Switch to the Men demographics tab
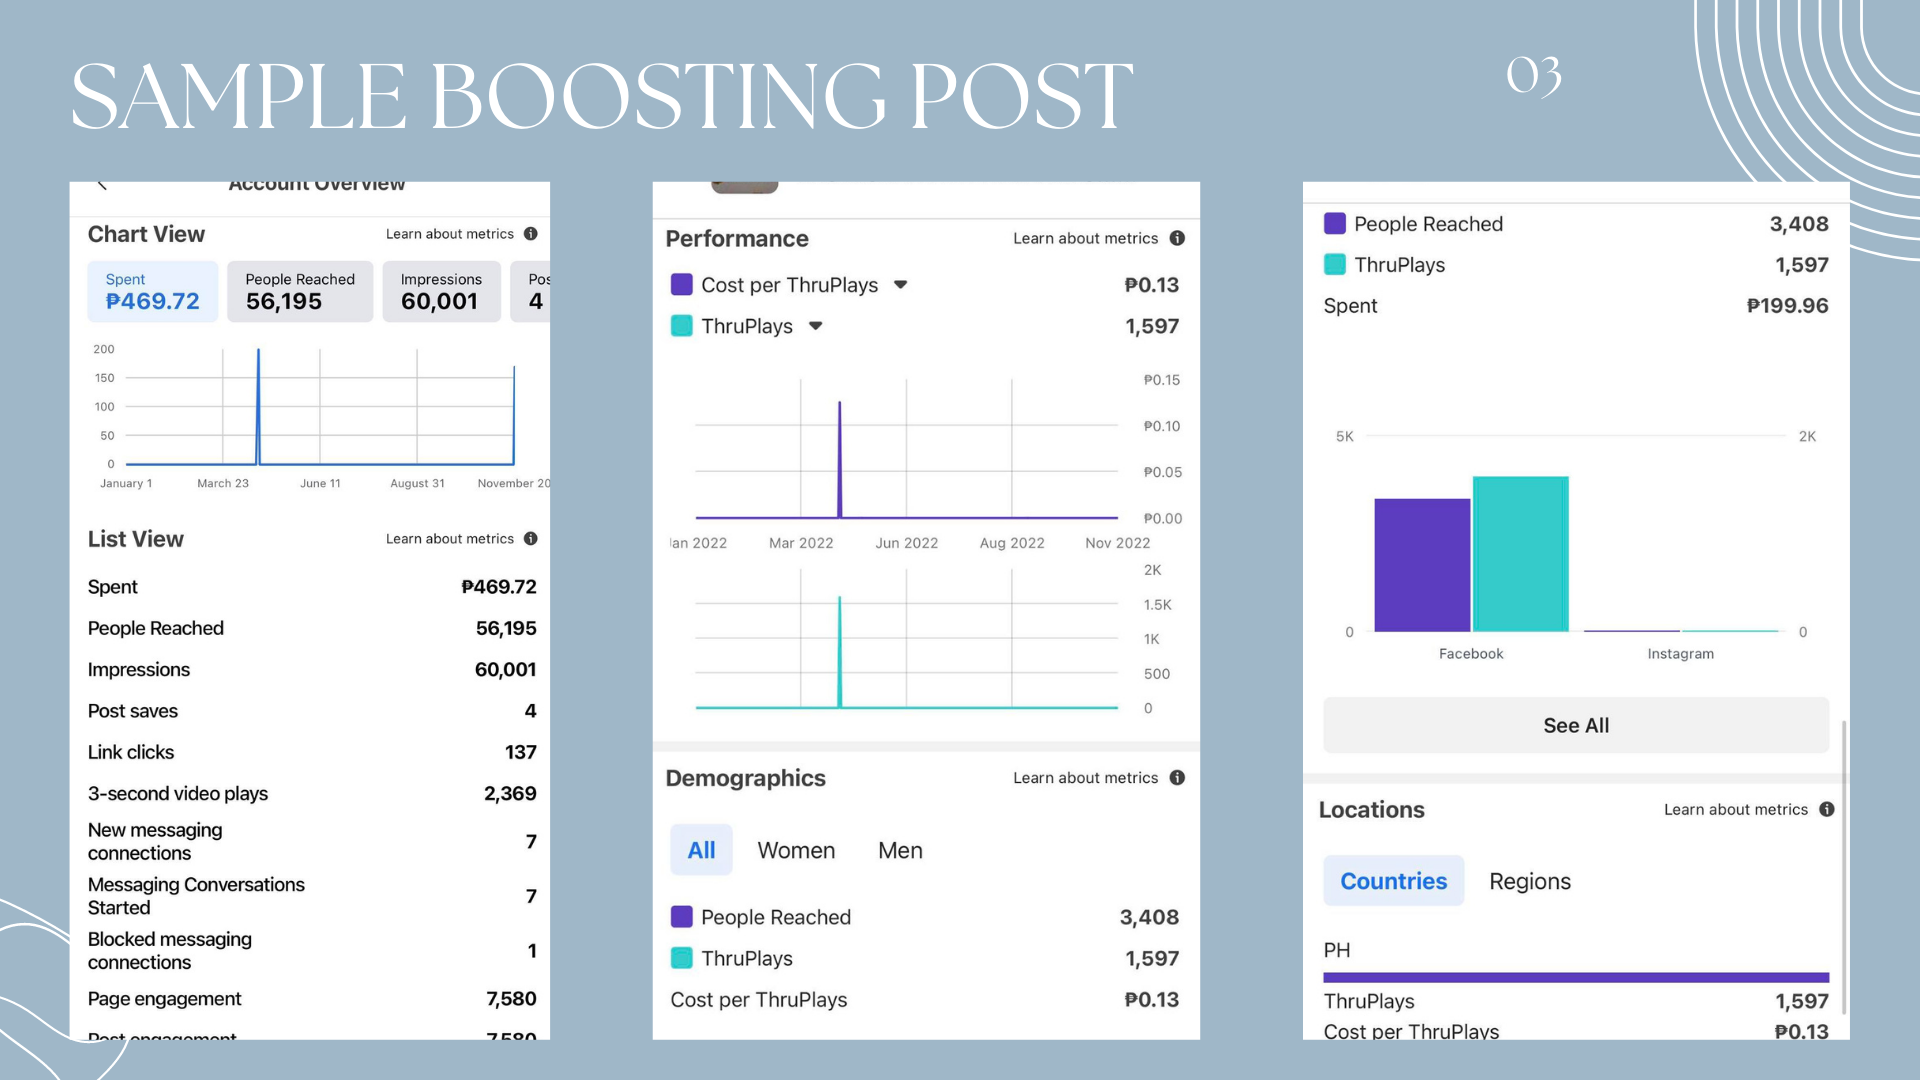 point(900,851)
